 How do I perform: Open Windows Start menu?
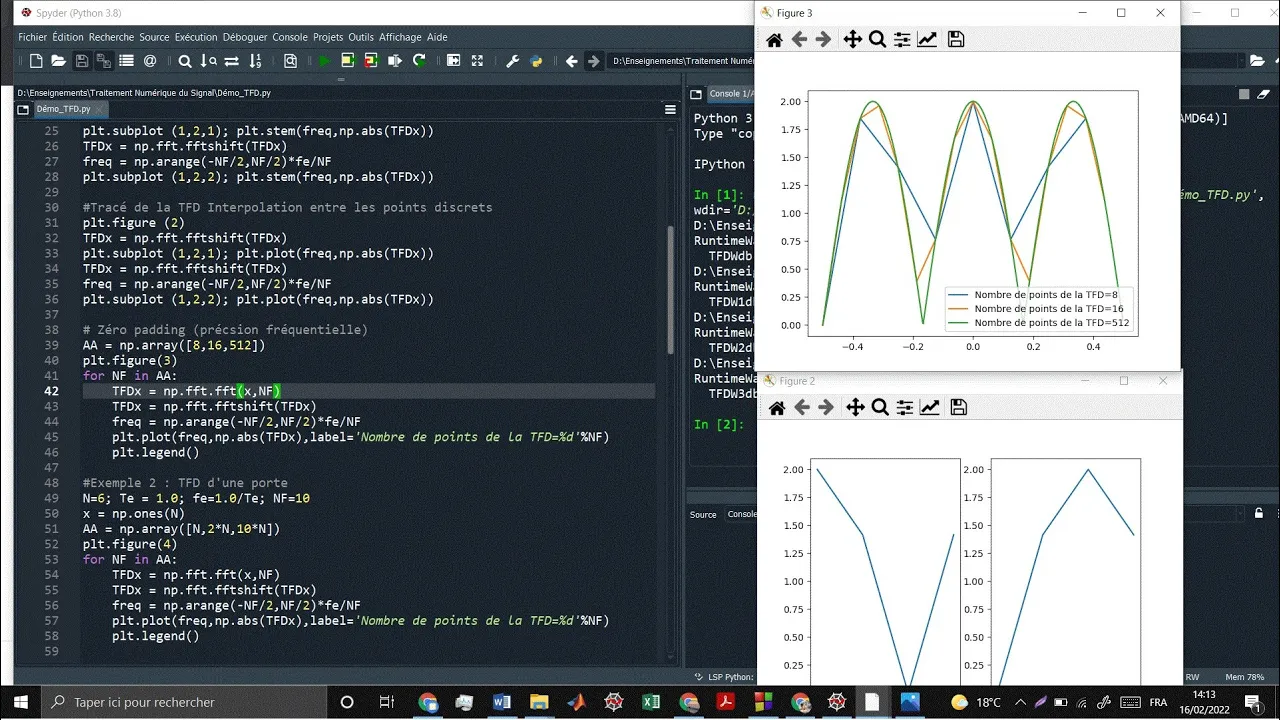pos(21,702)
